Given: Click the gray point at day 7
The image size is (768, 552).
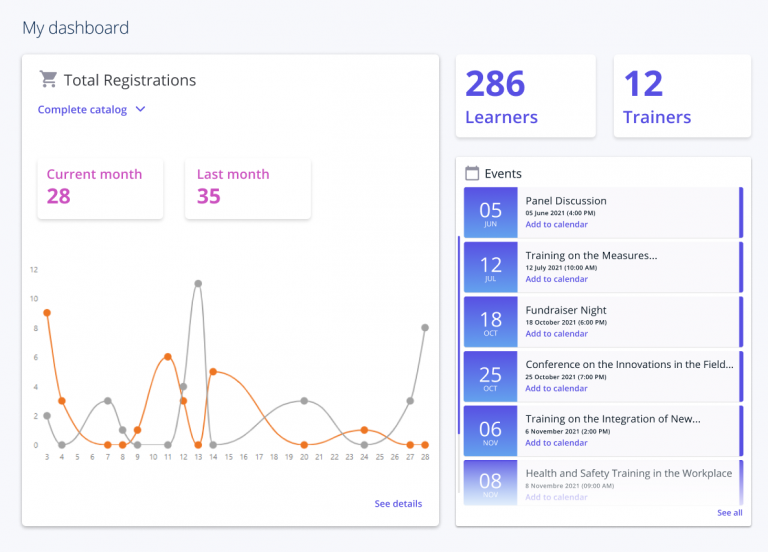Looking at the screenshot, I should (x=108, y=401).
